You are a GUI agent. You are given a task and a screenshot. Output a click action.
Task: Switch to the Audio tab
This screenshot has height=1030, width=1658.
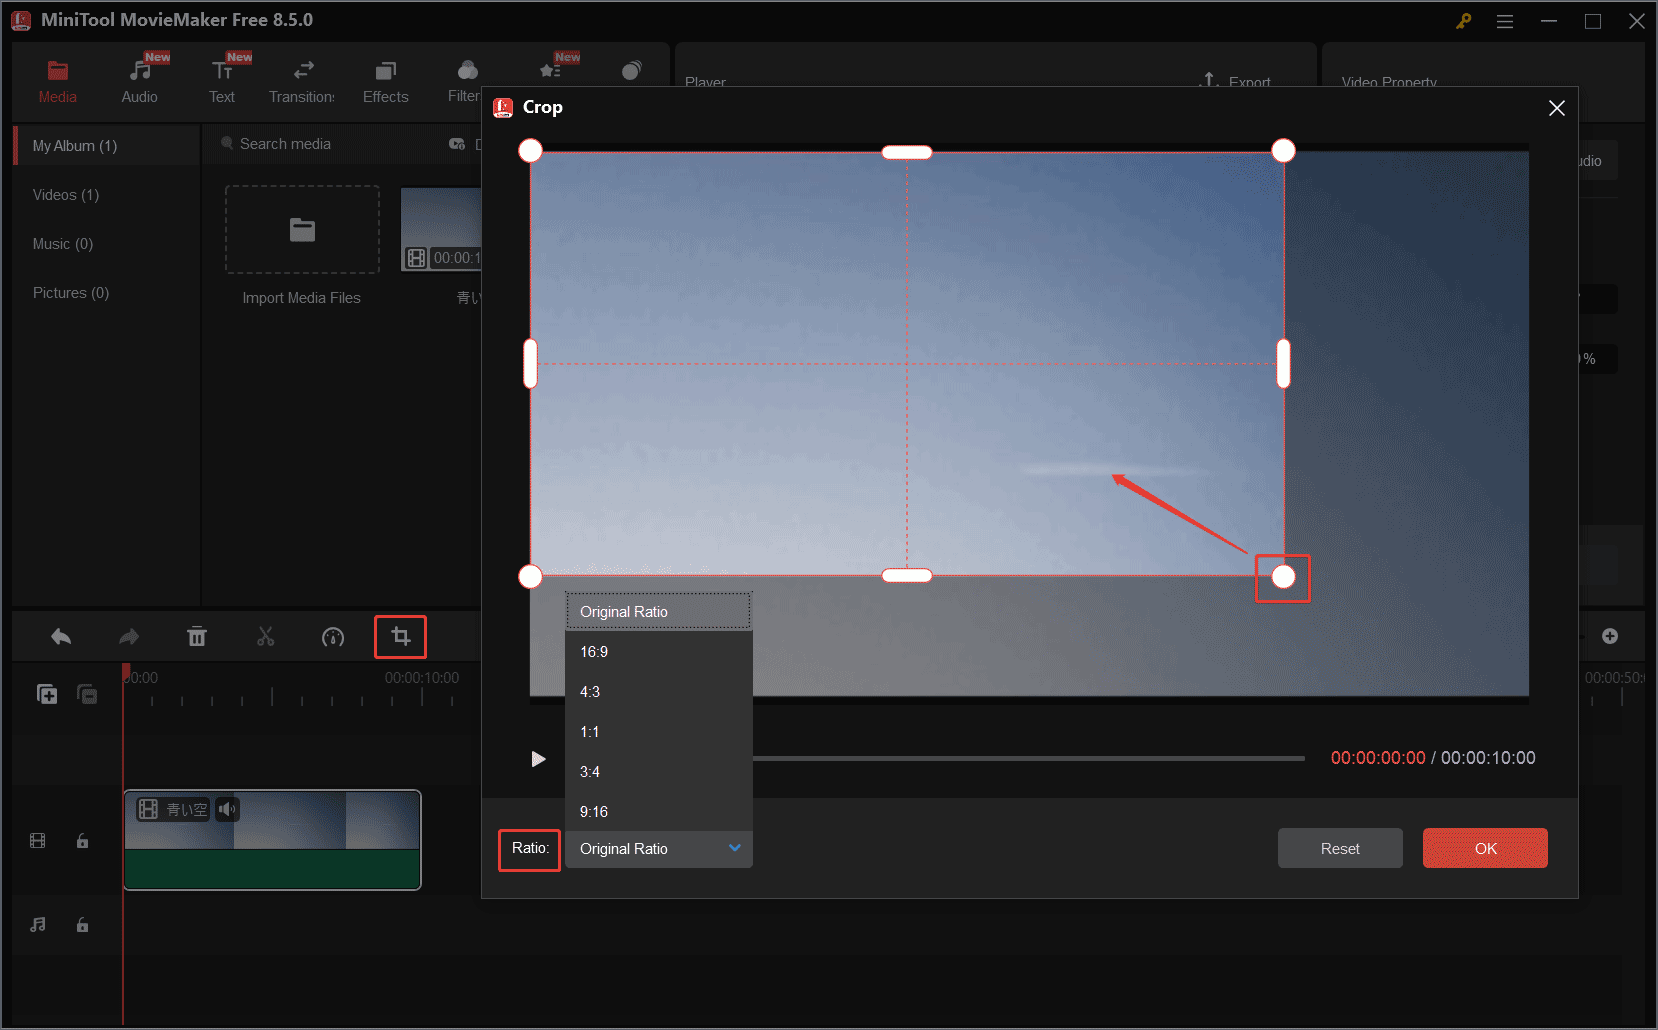click(139, 80)
